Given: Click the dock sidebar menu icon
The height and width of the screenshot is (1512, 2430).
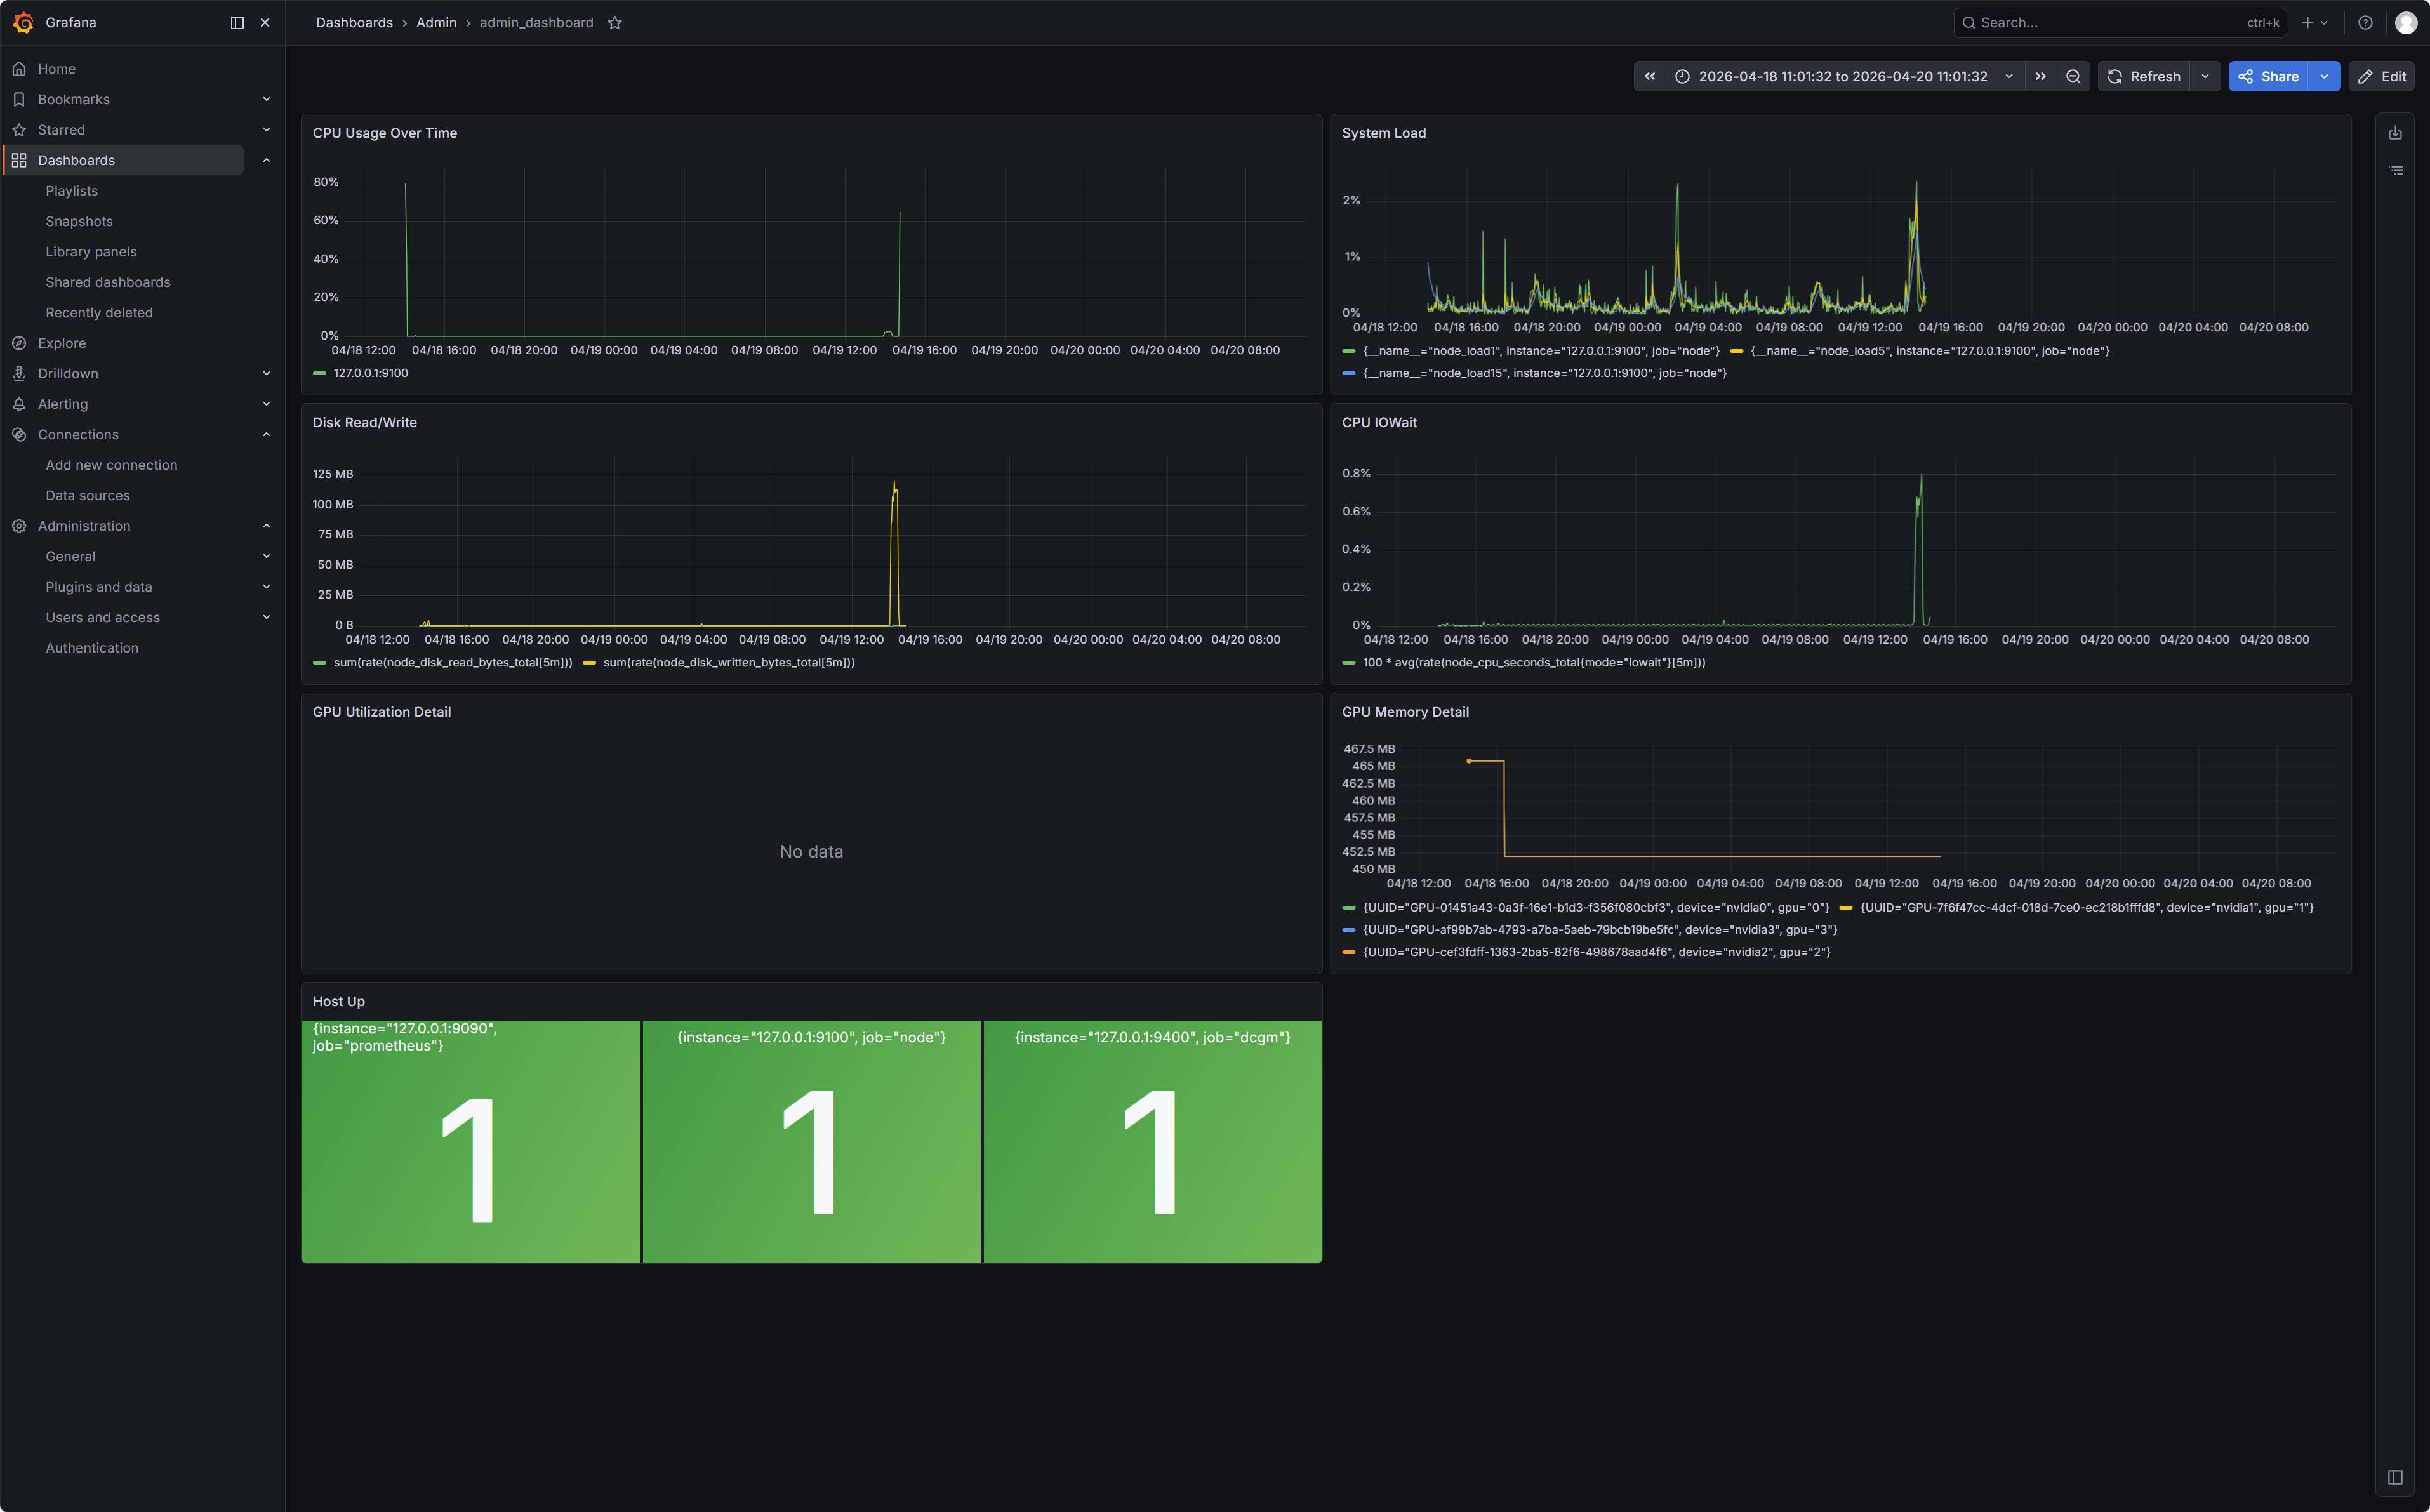Looking at the screenshot, I should click(237, 23).
